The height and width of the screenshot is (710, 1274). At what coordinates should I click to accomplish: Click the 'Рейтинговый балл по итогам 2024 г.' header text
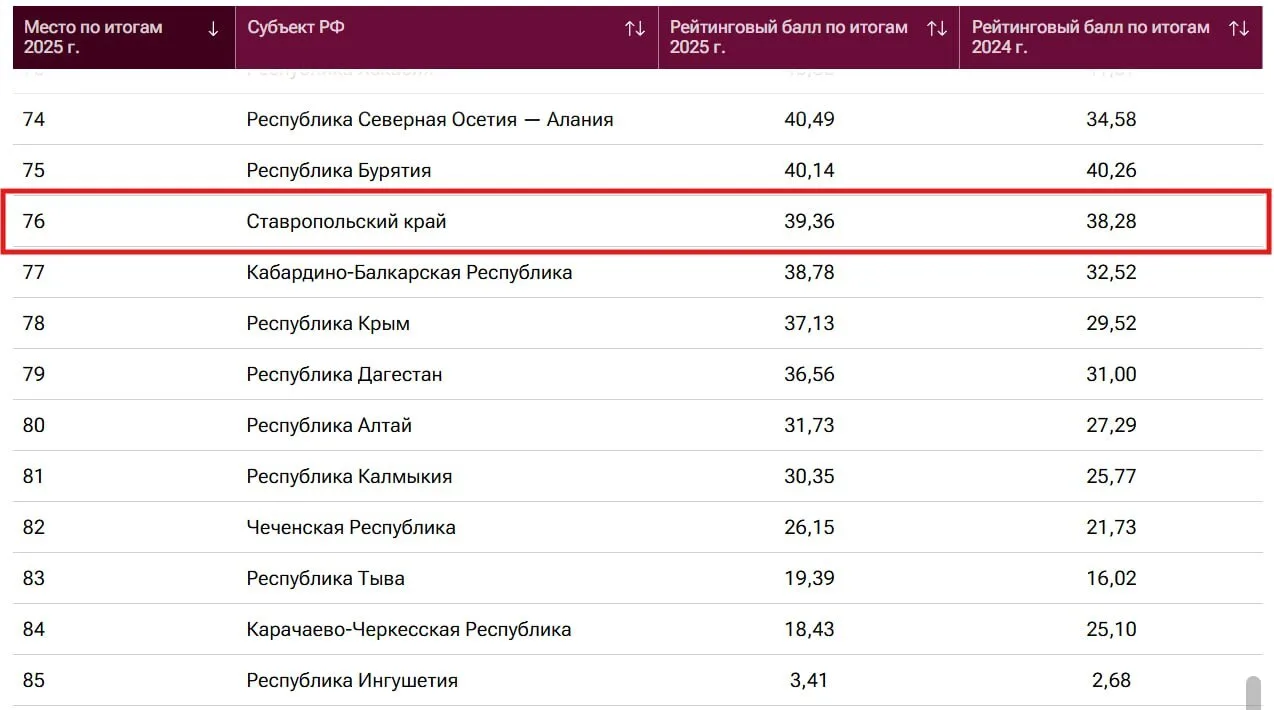(1091, 37)
